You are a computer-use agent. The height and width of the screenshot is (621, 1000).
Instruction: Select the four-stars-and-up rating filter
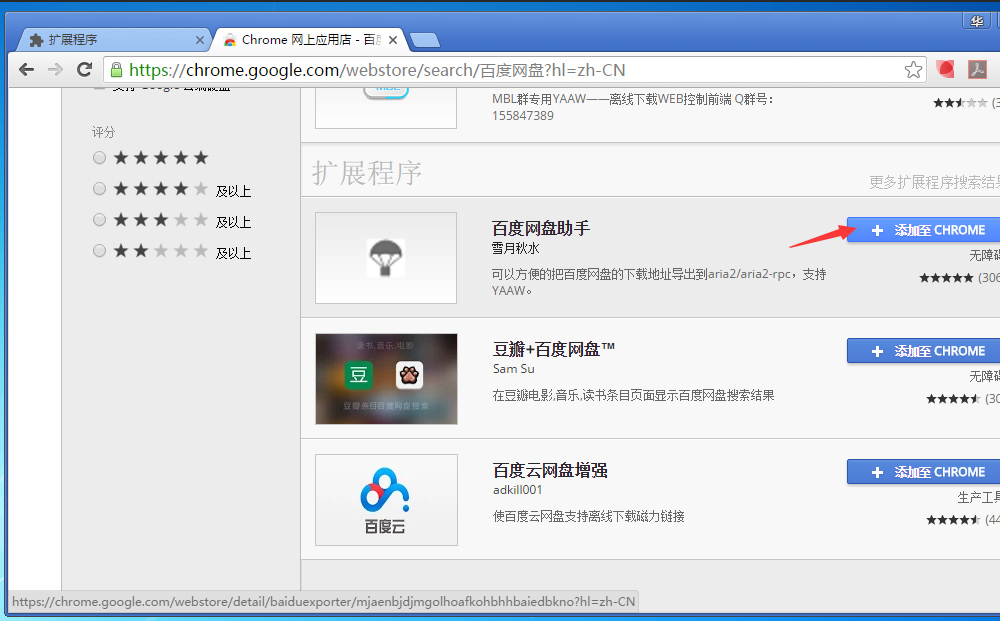tap(99, 188)
